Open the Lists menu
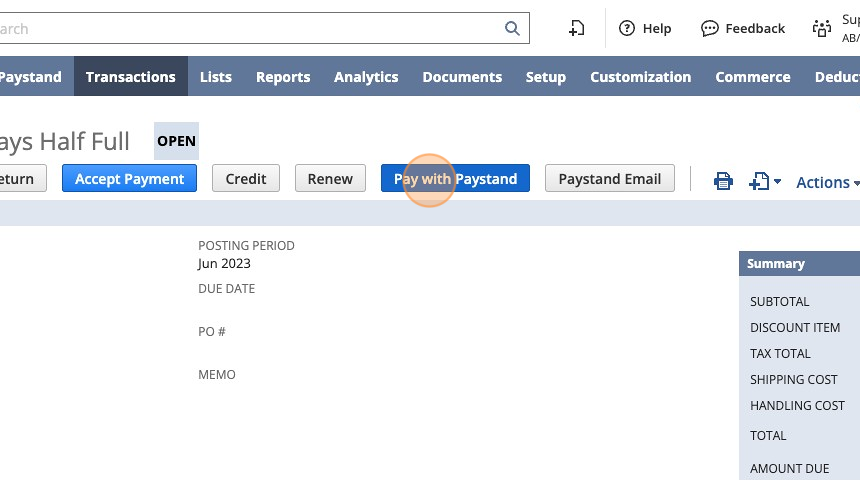 coord(216,77)
